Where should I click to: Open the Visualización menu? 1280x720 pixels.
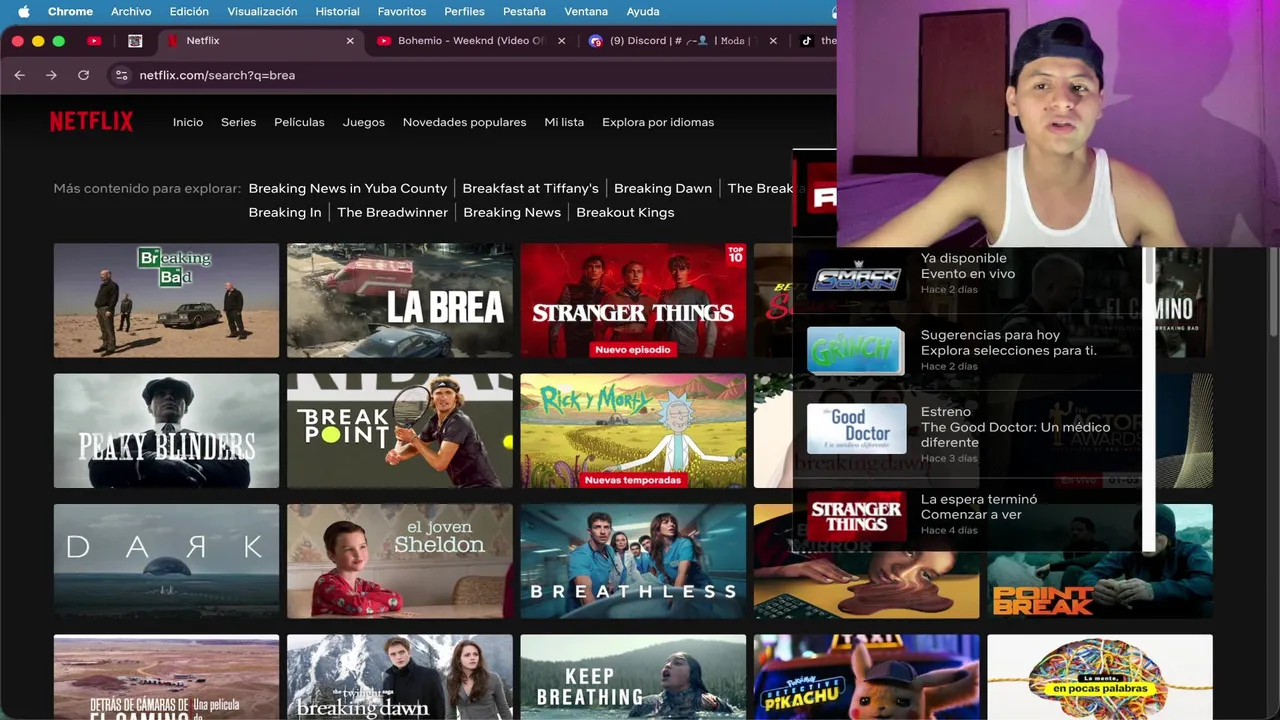262,12
